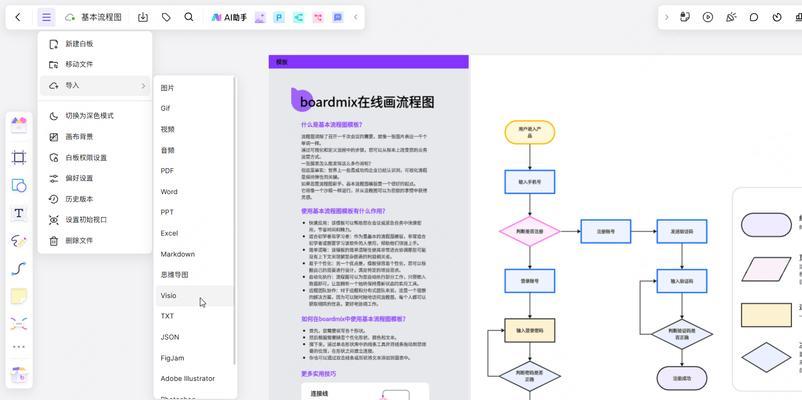Image resolution: width=802 pixels, height=400 pixels.
Task: Expand the 导入 import submenu
Action: coord(95,85)
